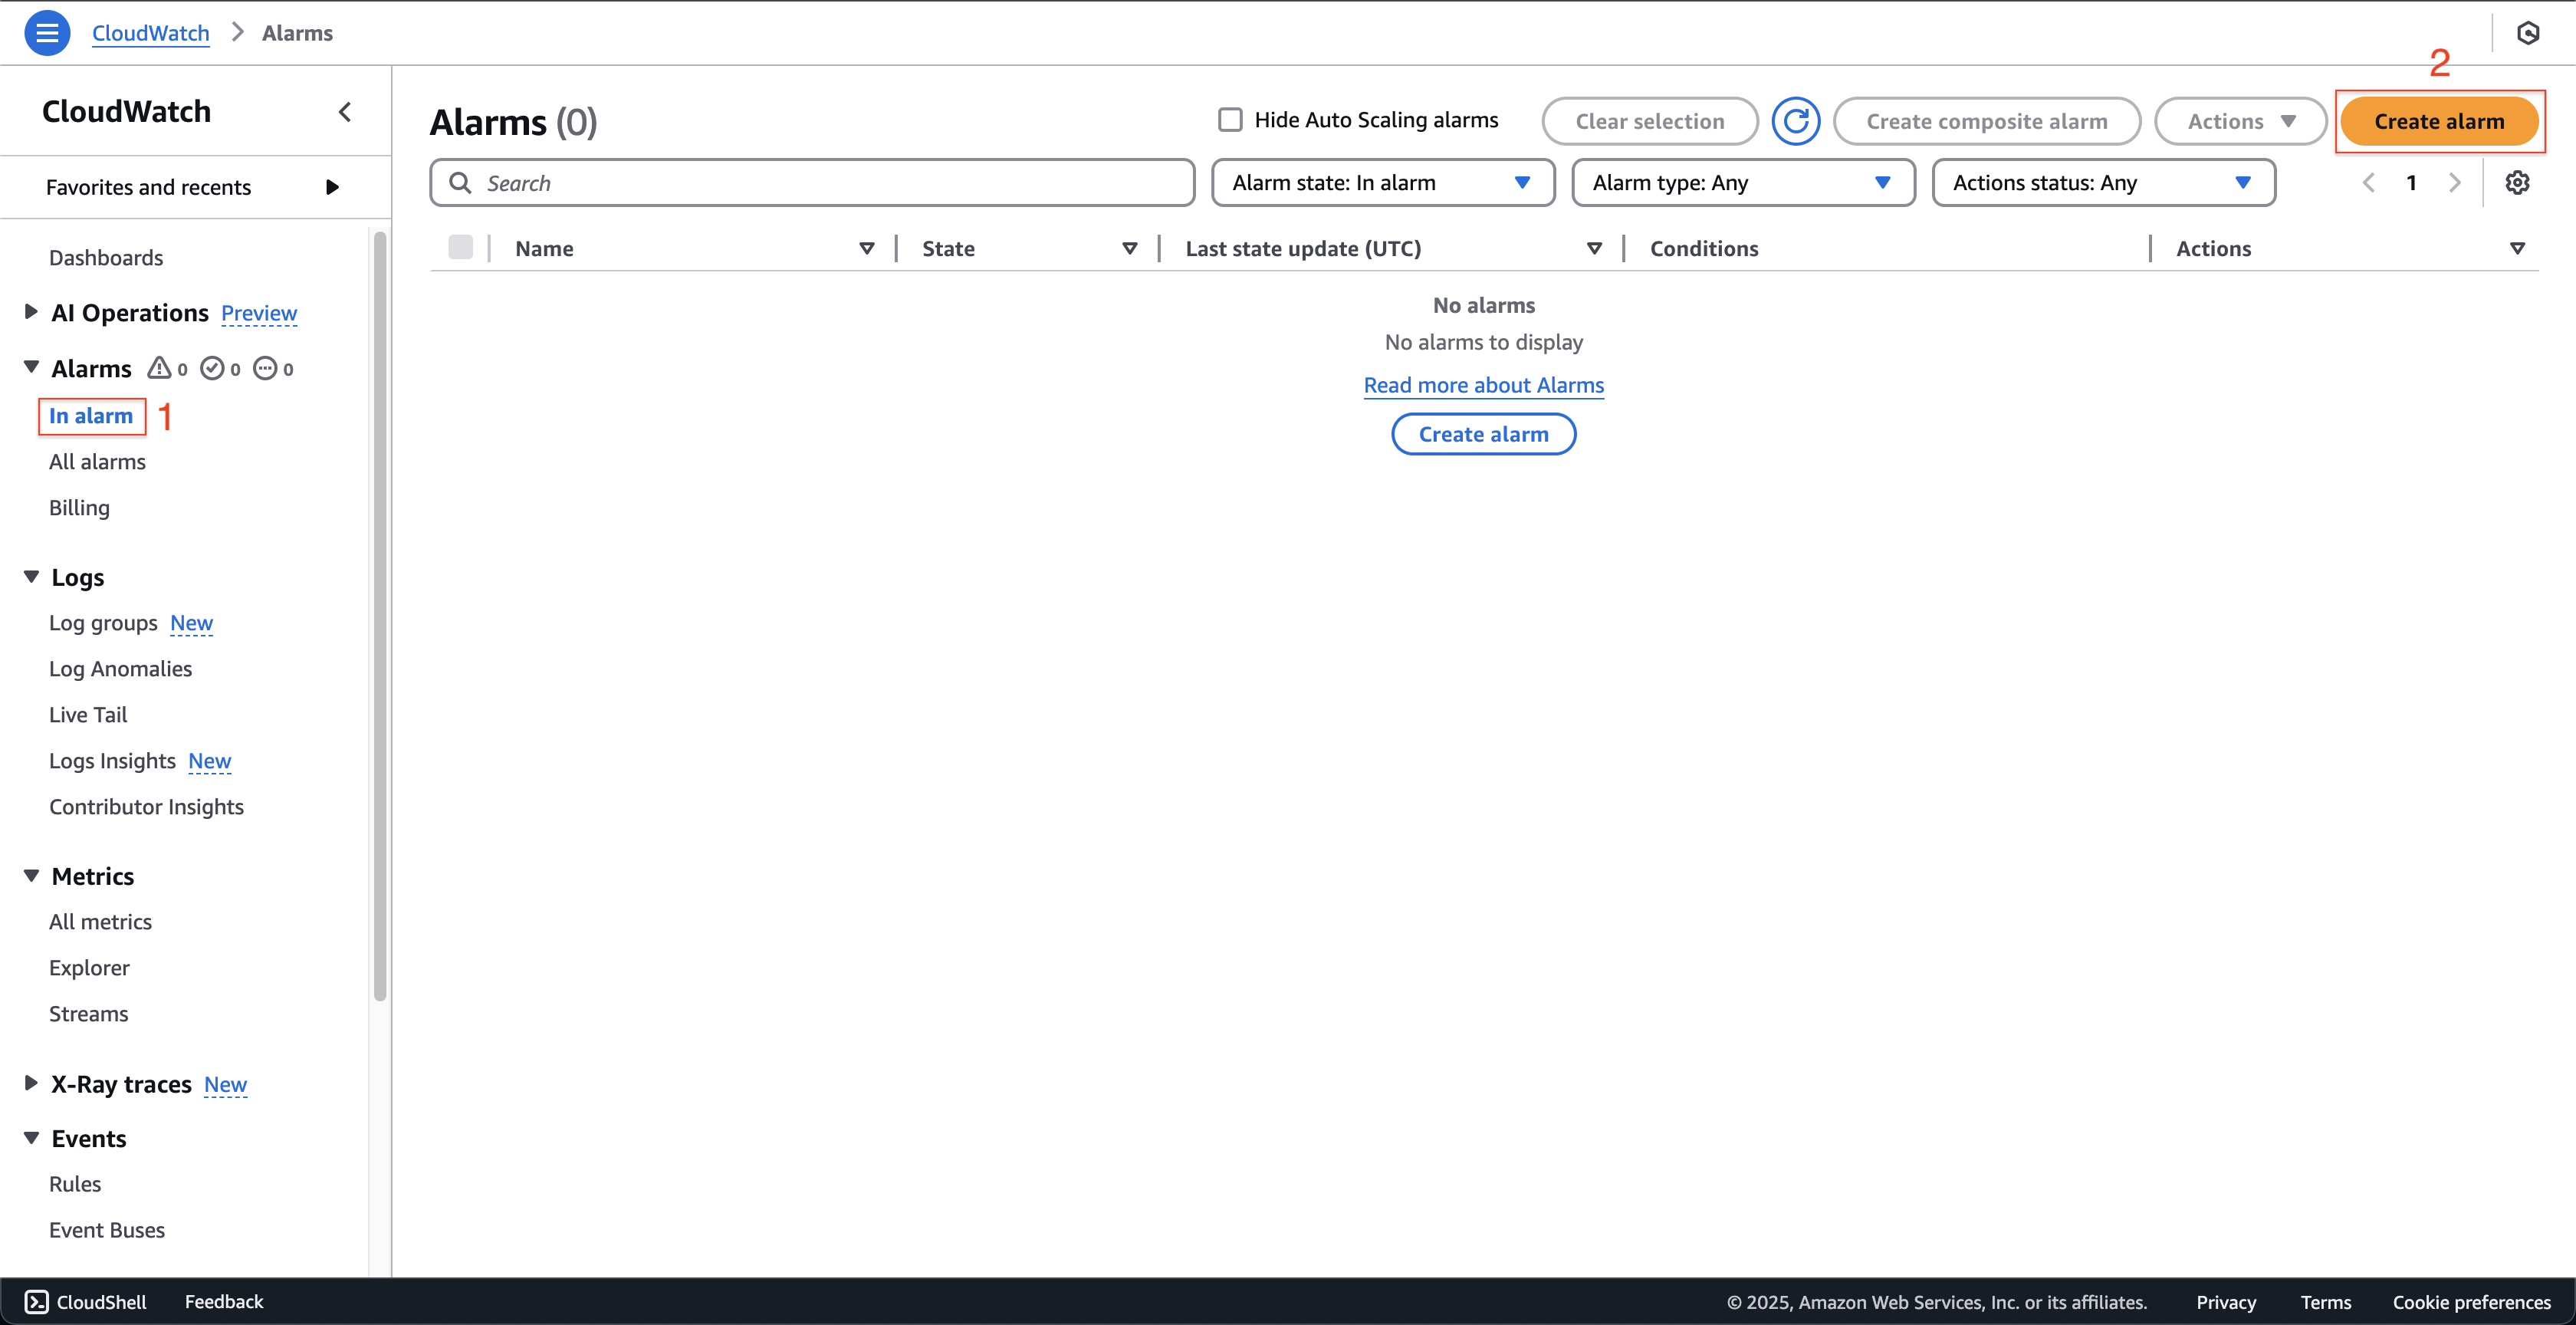The width and height of the screenshot is (2576, 1325).
Task: Click the navigation arrow right page icon
Action: tap(2454, 182)
